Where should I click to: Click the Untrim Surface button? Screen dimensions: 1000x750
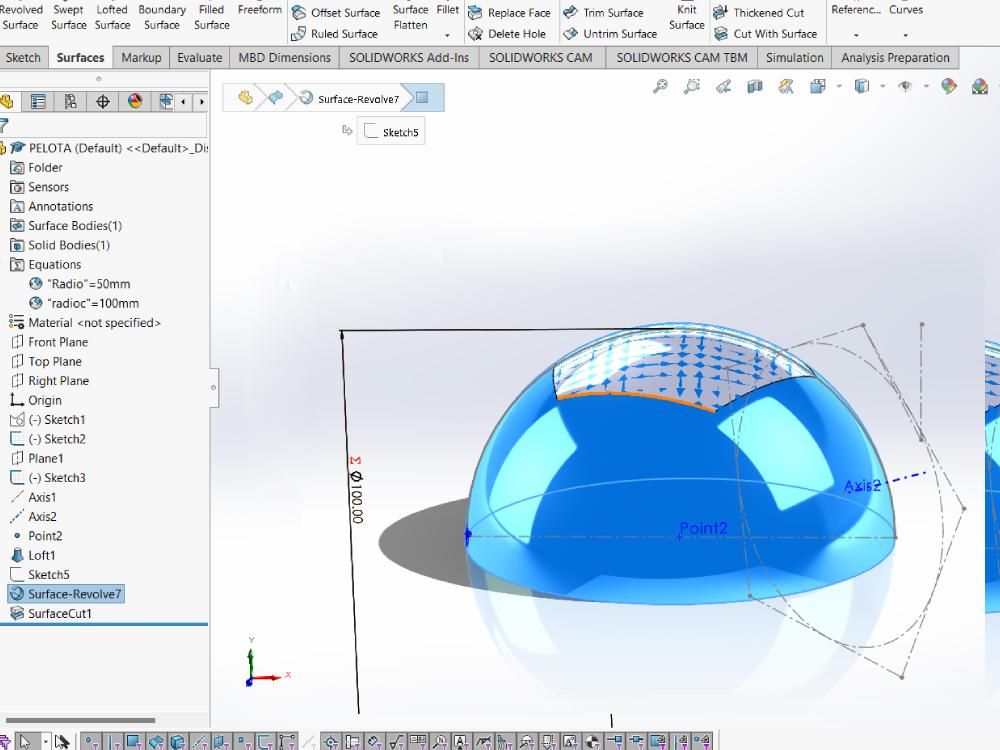click(610, 34)
